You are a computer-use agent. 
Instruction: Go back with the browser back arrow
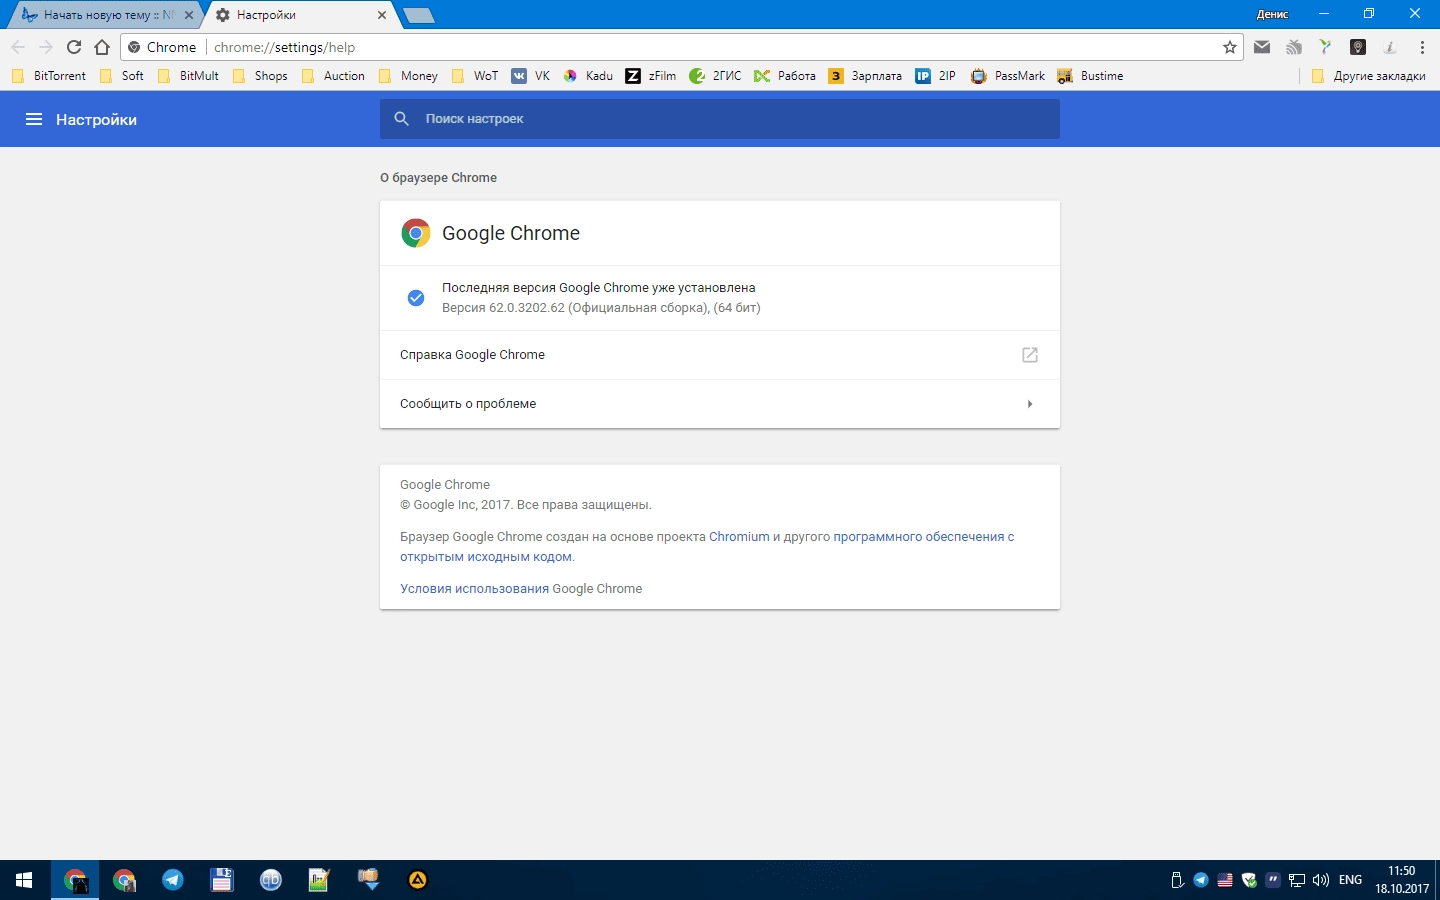[18, 47]
